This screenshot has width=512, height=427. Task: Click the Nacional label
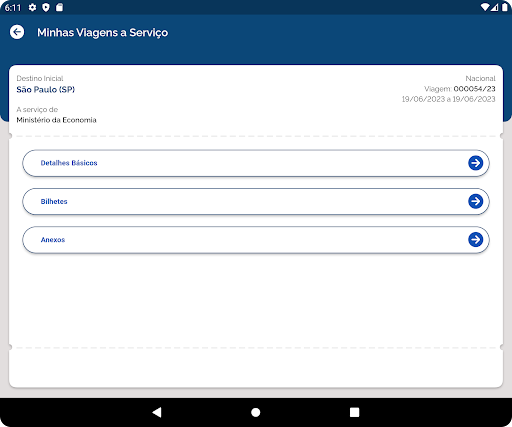pos(480,78)
